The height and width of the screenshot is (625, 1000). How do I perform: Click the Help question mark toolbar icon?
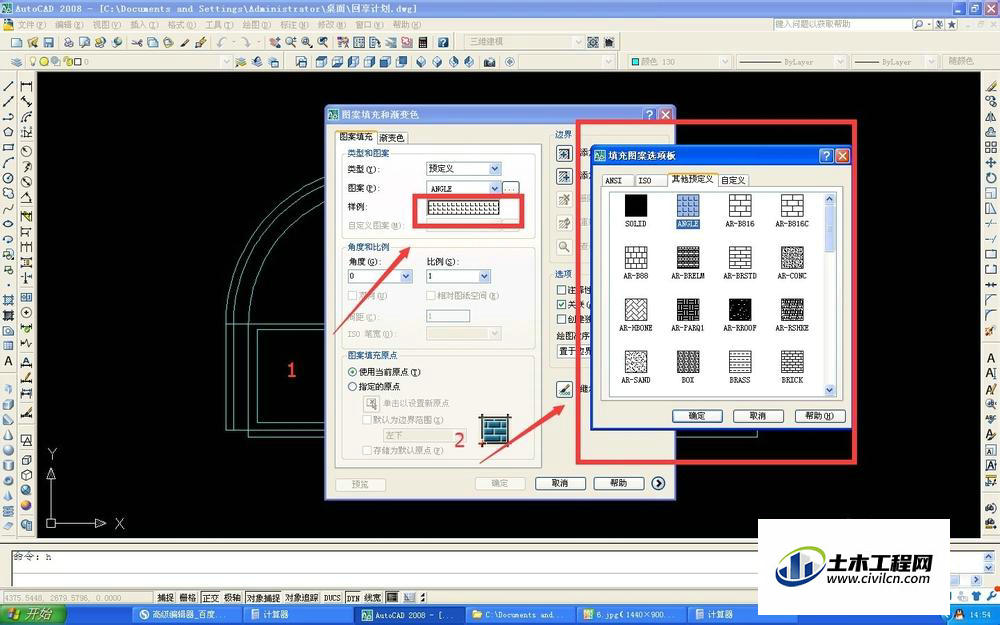pos(443,42)
